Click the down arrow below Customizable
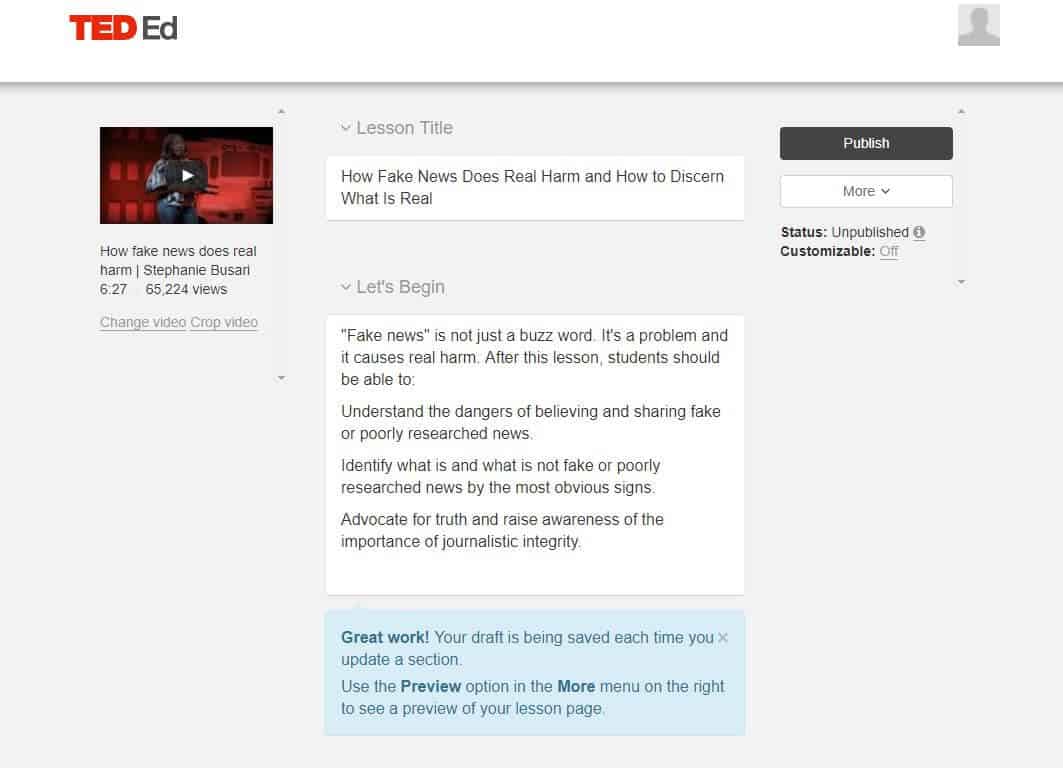The height and width of the screenshot is (768, 1063). (x=961, y=282)
